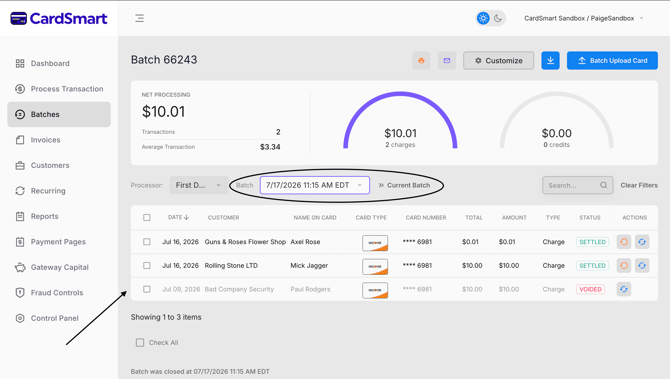Click SETTLED status in Mick Jagger row
This screenshot has height=379, width=670.
(x=592, y=265)
